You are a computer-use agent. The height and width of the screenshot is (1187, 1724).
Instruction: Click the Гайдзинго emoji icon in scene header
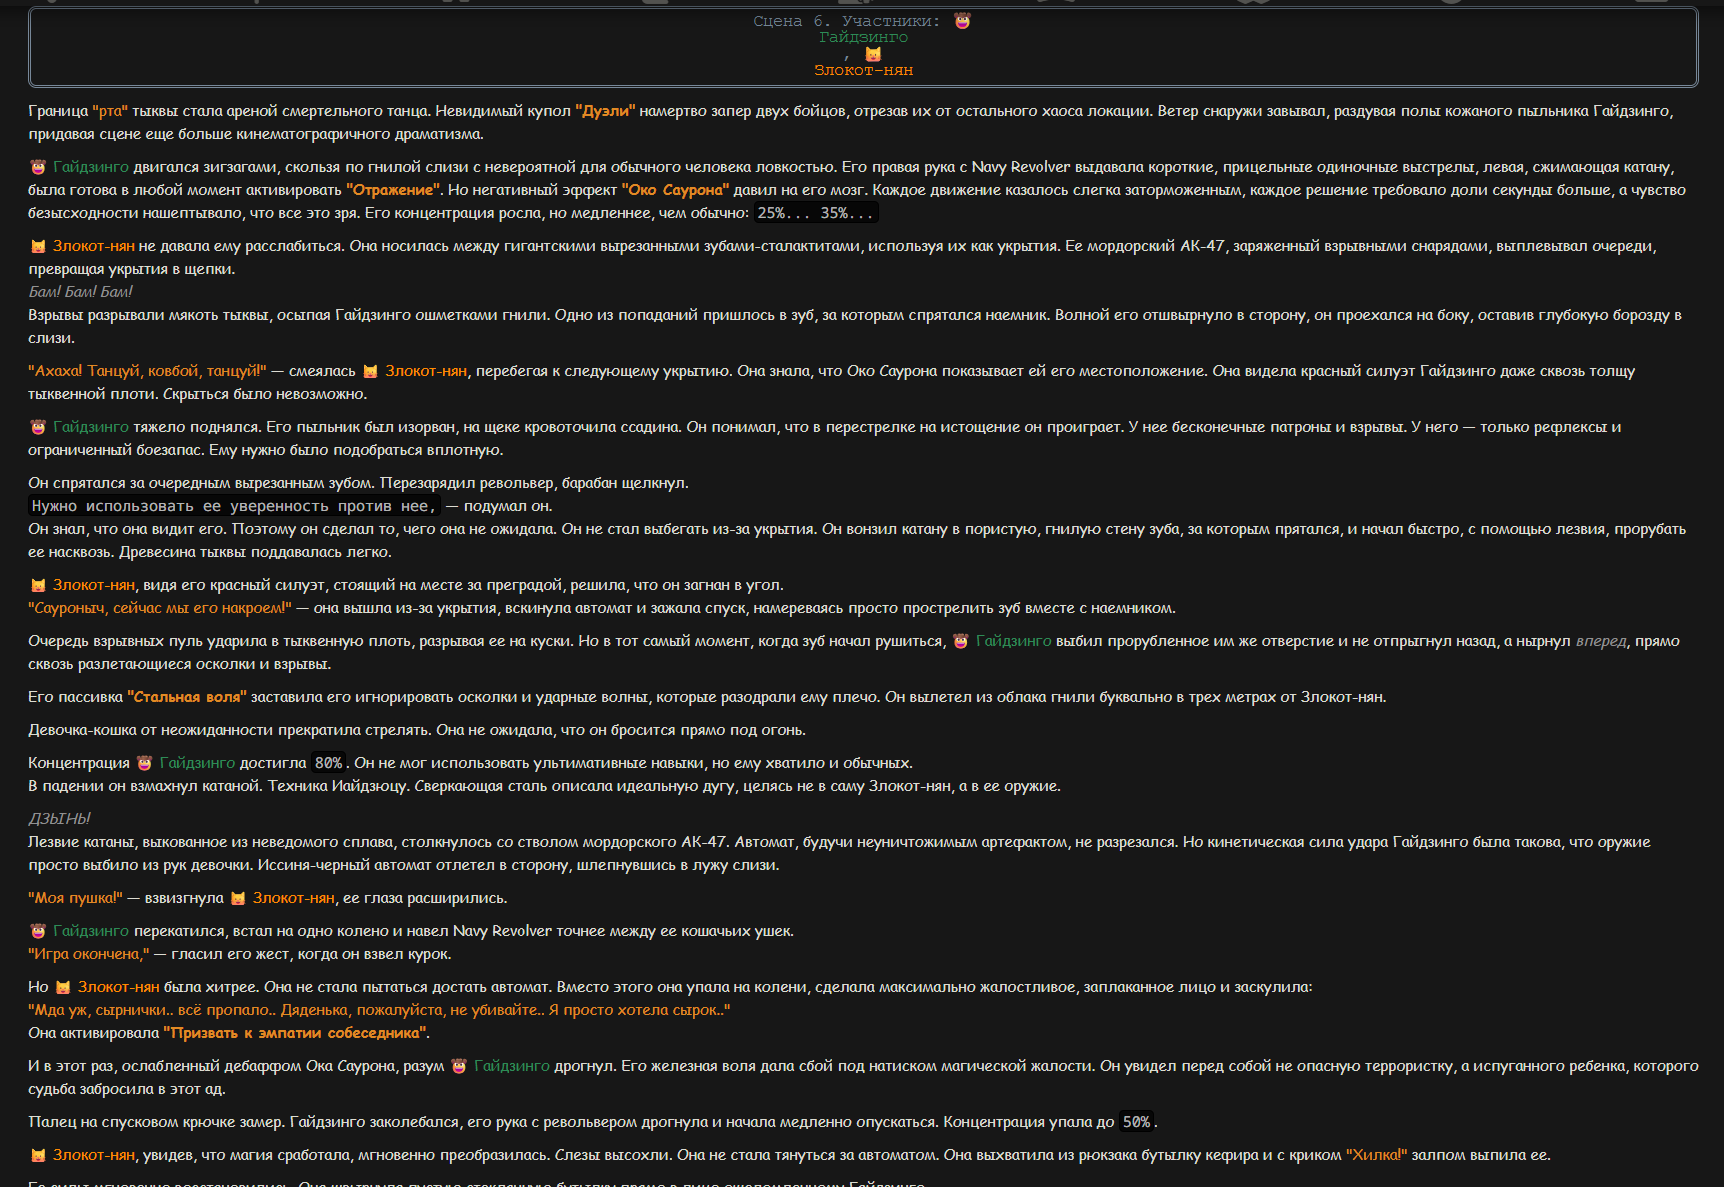[x=962, y=21]
